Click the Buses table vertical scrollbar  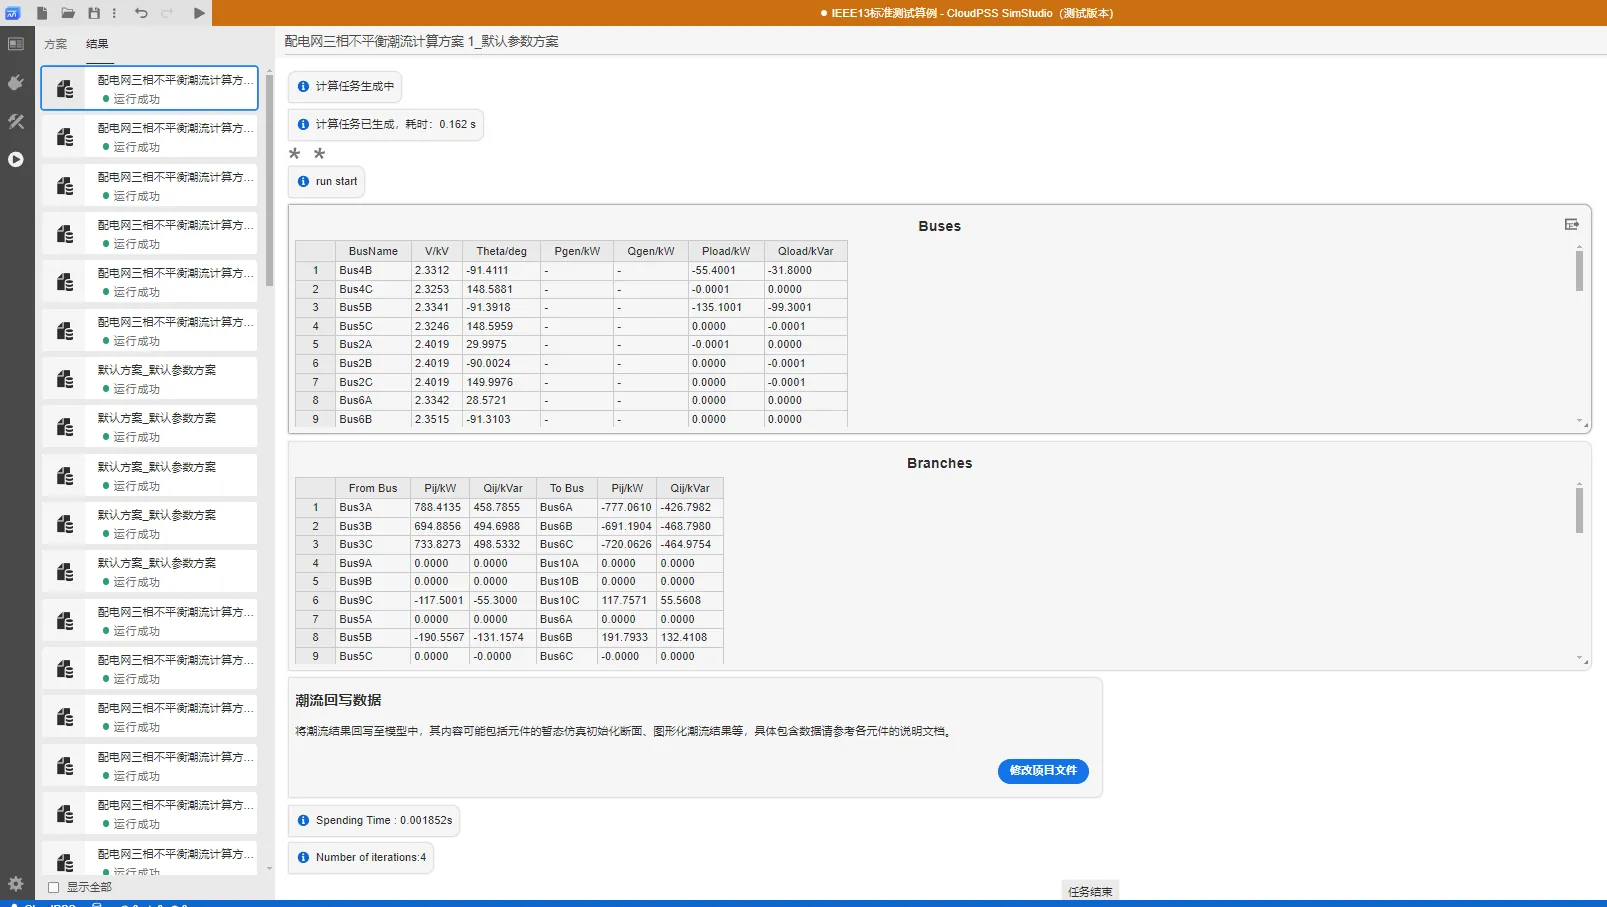1579,271
